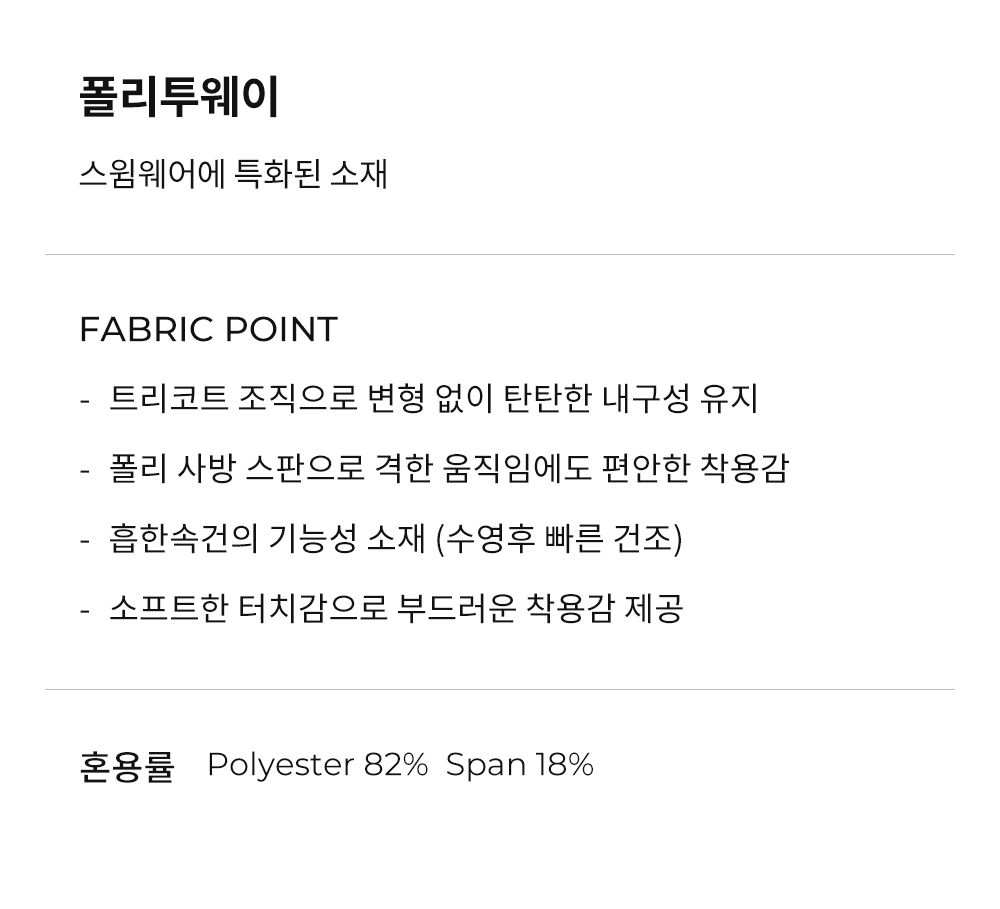Click the divider line above 혼용률
The width and height of the screenshot is (1000, 909).
click(x=500, y=690)
